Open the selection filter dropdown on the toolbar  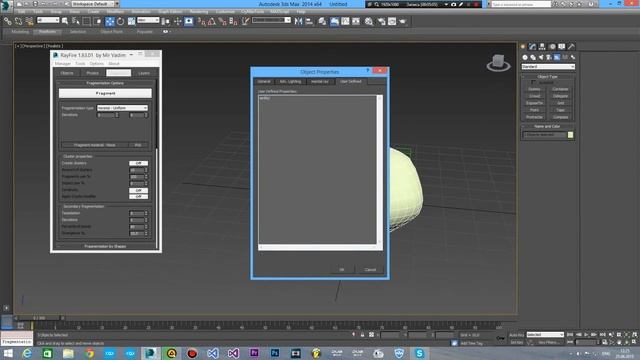tap(48, 20)
